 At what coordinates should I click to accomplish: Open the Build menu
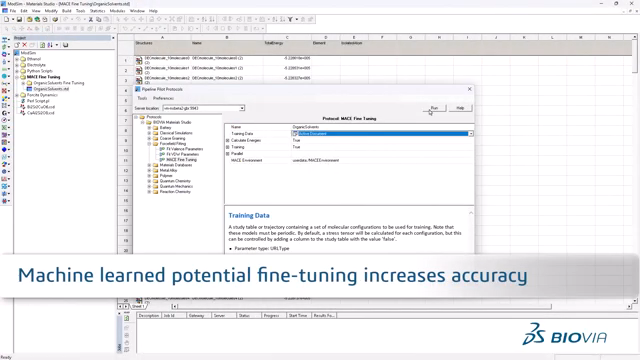67,11
